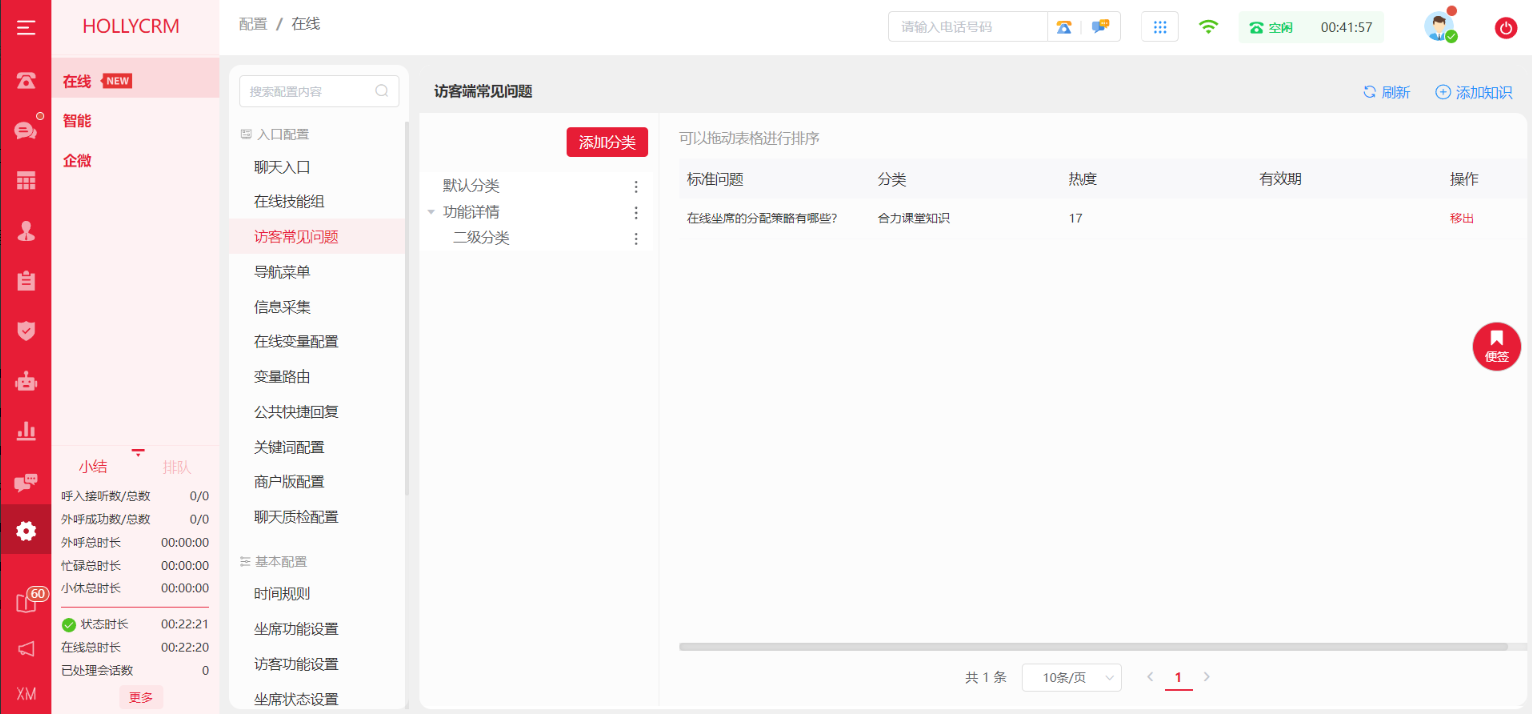Click the search magnifier in the config search box
This screenshot has height=714, width=1532.
tap(382, 91)
